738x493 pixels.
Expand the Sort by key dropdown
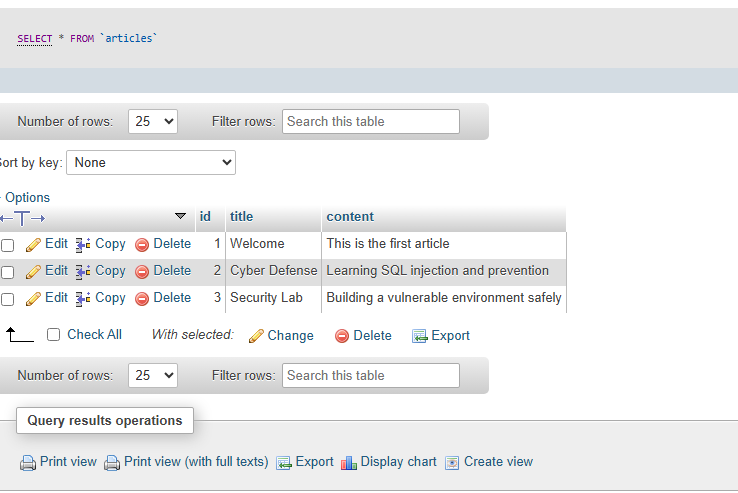pyautogui.click(x=151, y=162)
